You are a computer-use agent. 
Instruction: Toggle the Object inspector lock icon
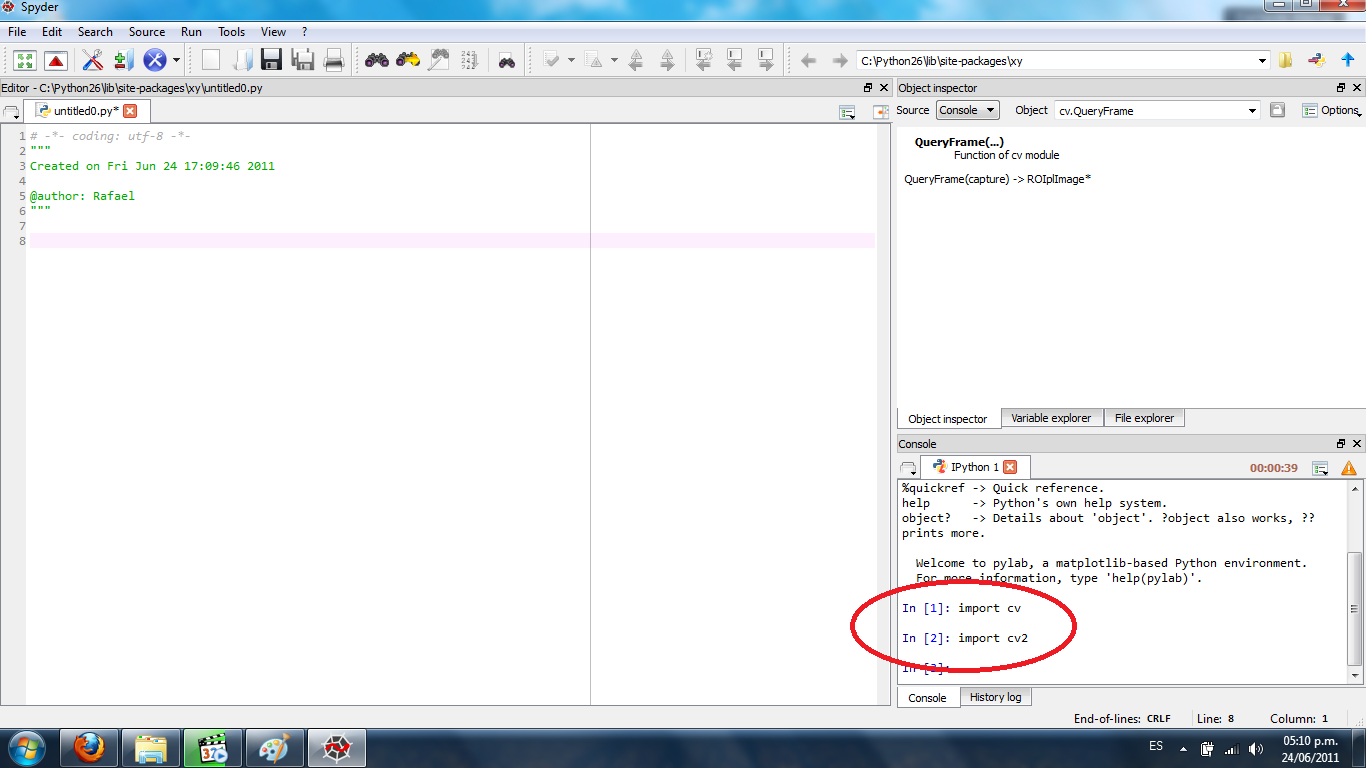[x=1277, y=110]
